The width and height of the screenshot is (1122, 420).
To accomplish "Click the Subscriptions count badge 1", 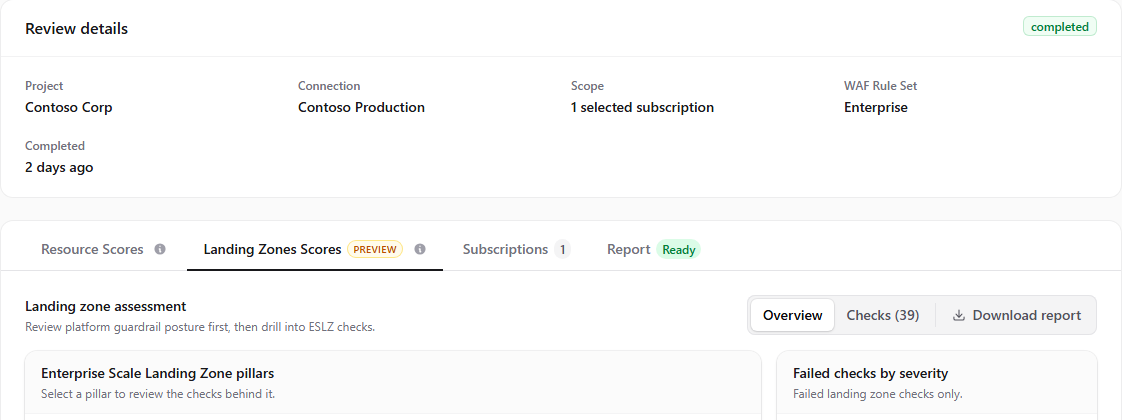I will click(562, 249).
